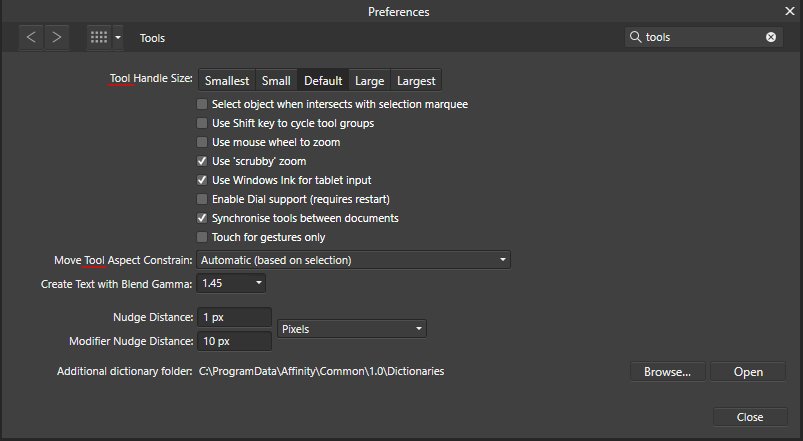Click the Nudge Distance field

tap(234, 317)
